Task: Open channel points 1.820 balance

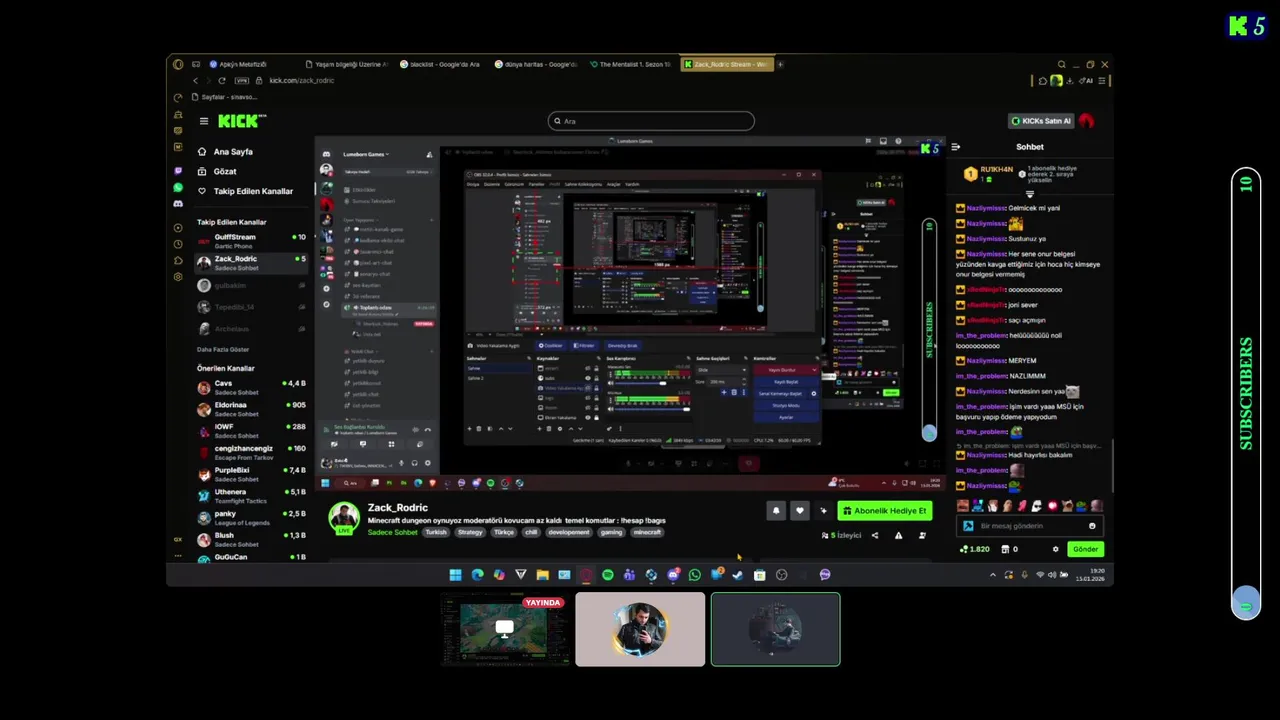Action: 974,549
